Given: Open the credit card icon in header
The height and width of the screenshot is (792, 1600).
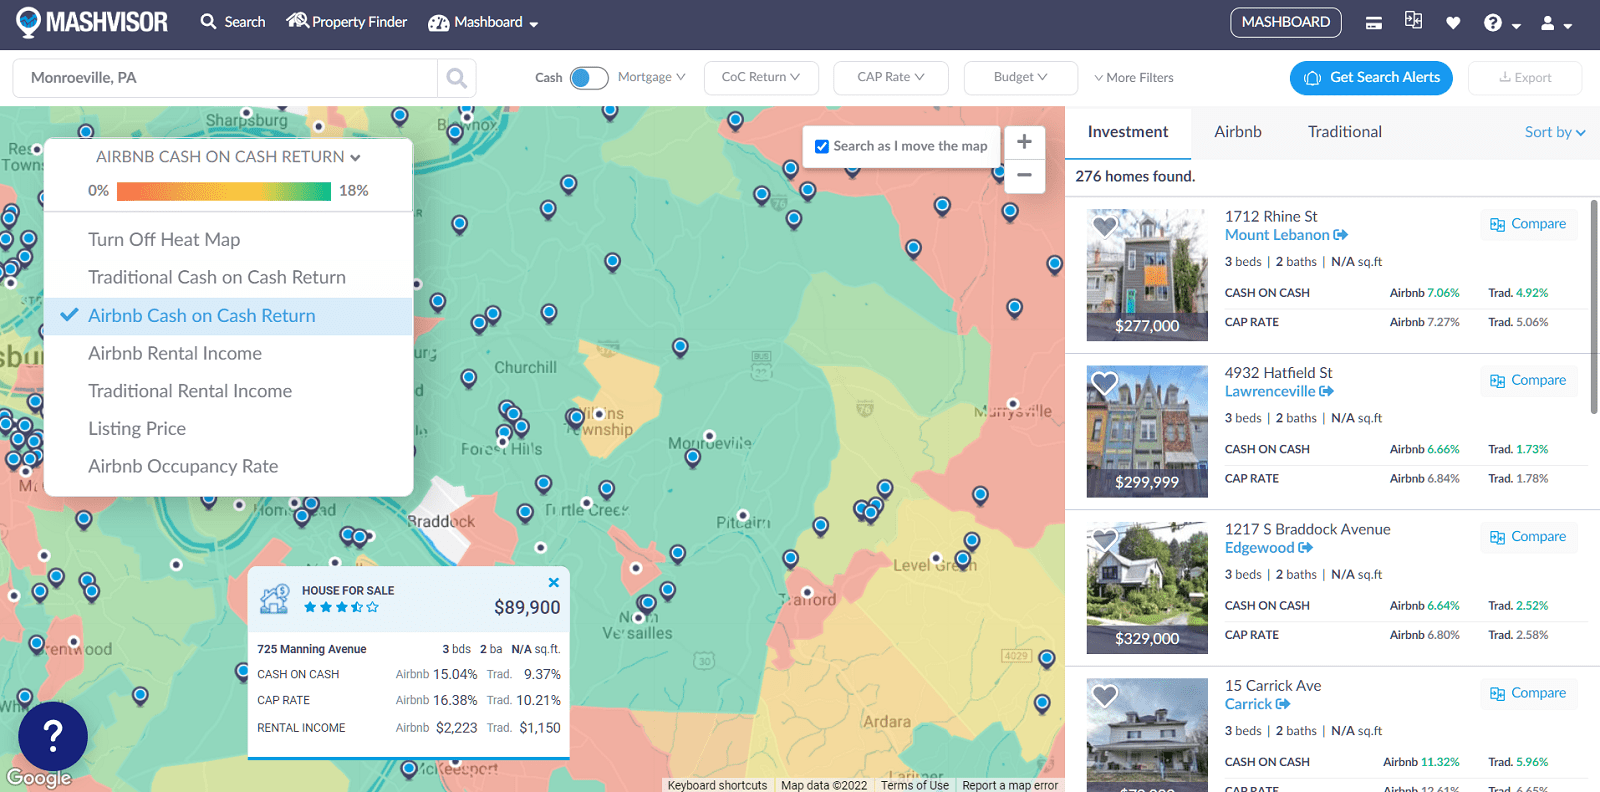Looking at the screenshot, I should 1374,23.
